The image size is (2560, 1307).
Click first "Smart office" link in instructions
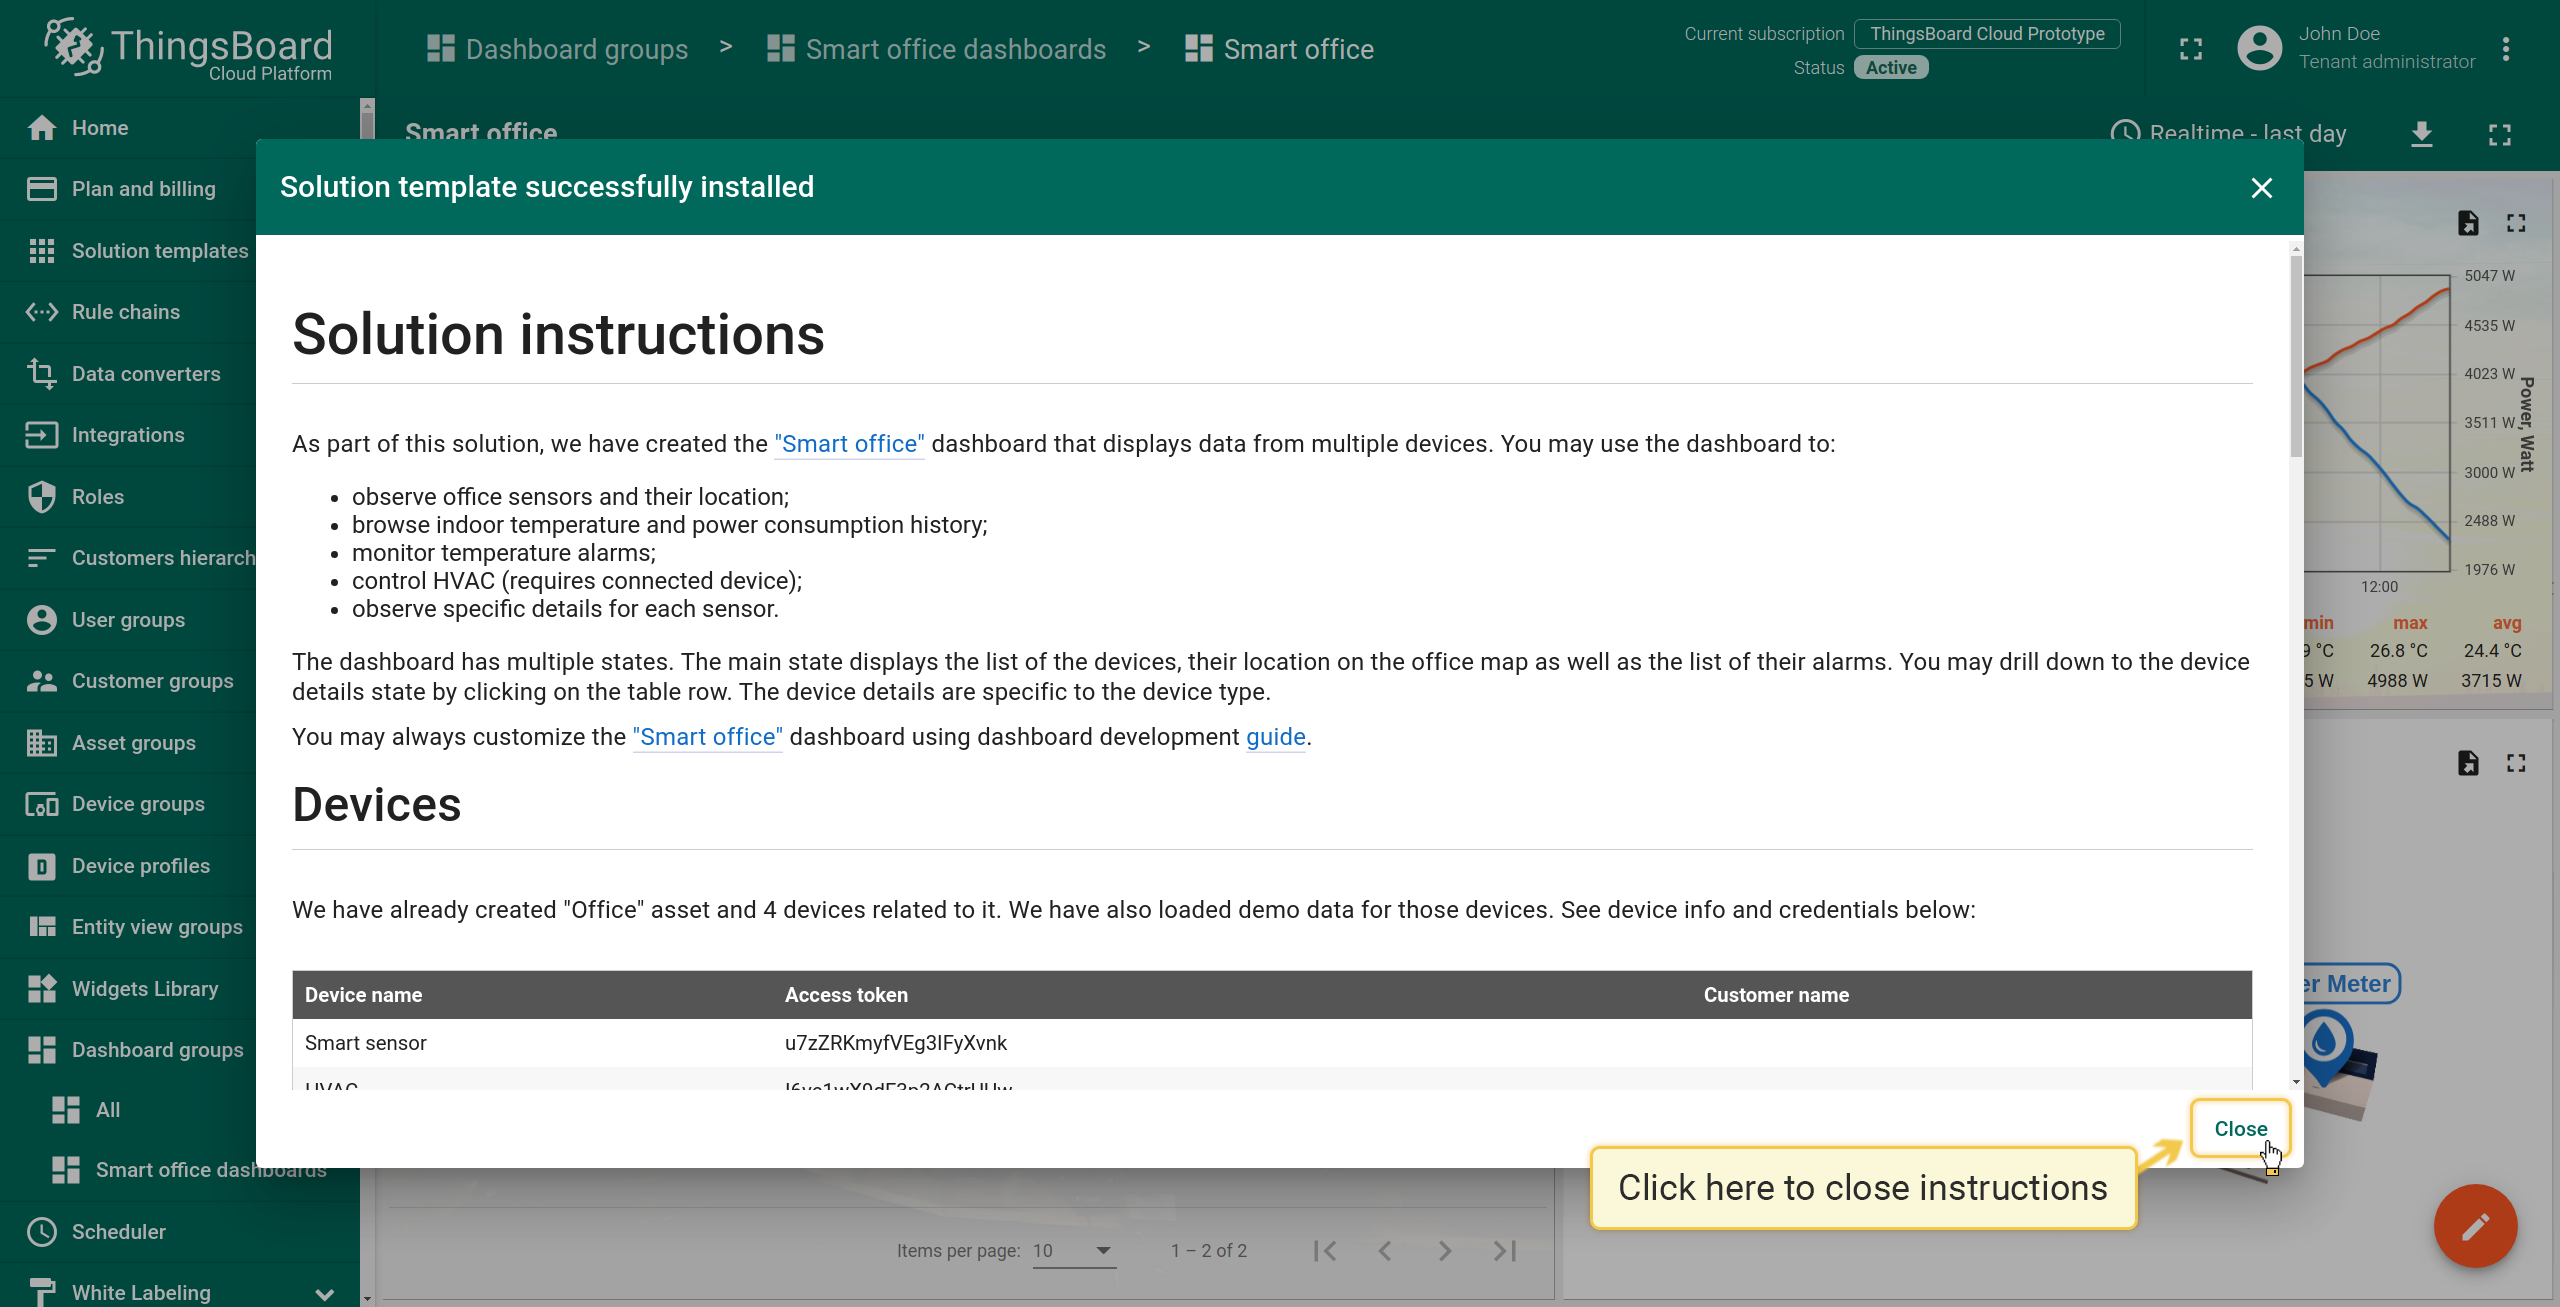tap(849, 444)
